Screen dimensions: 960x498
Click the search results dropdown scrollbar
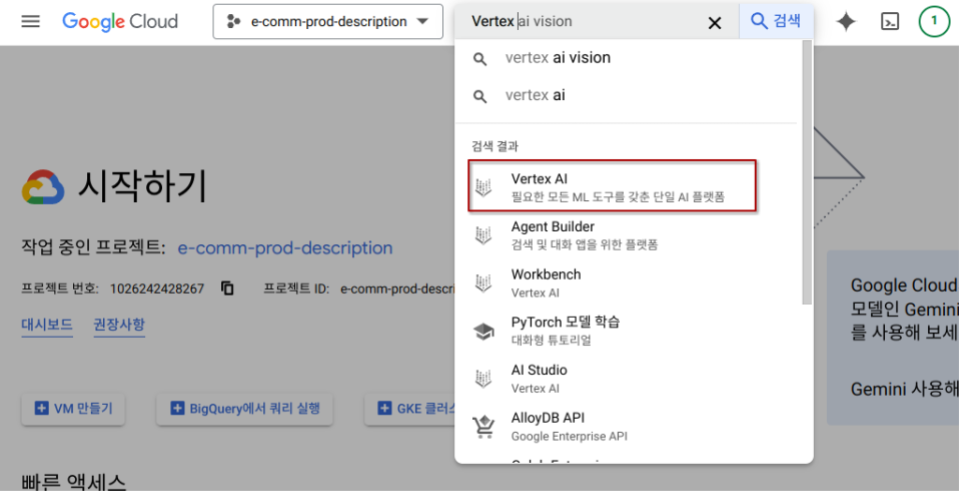(807, 173)
